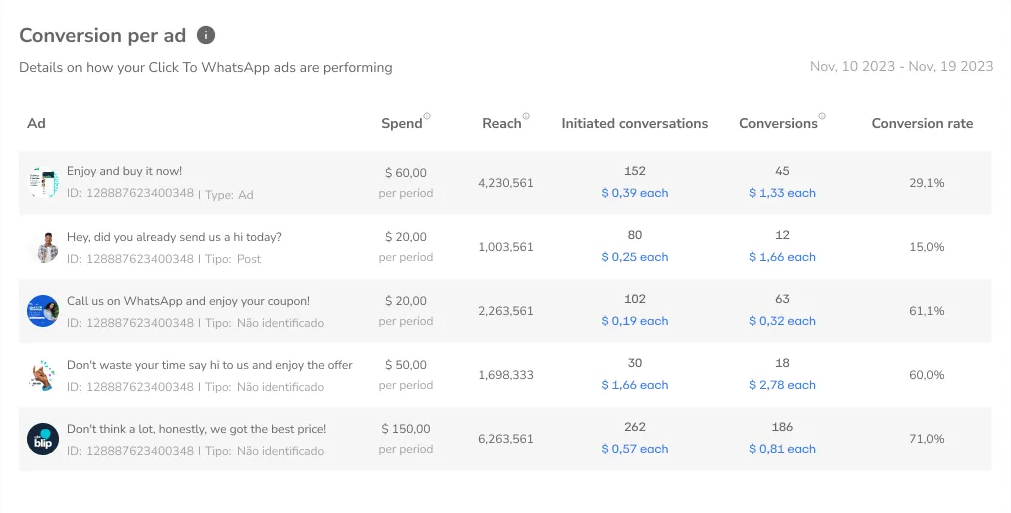The image size is (1011, 513).
Task: Click info icon next to Conversions header
Action: click(822, 117)
